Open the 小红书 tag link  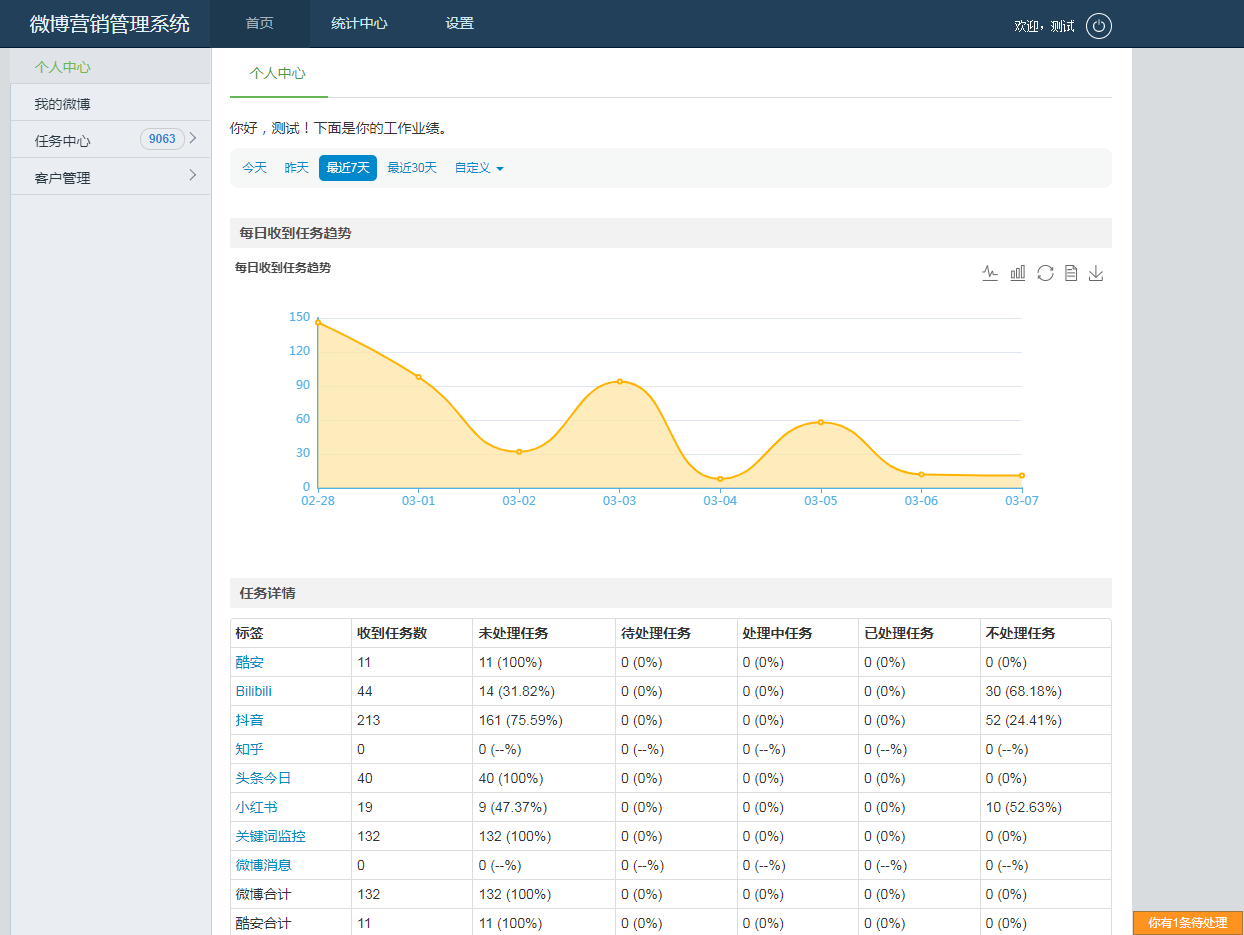tap(257, 807)
